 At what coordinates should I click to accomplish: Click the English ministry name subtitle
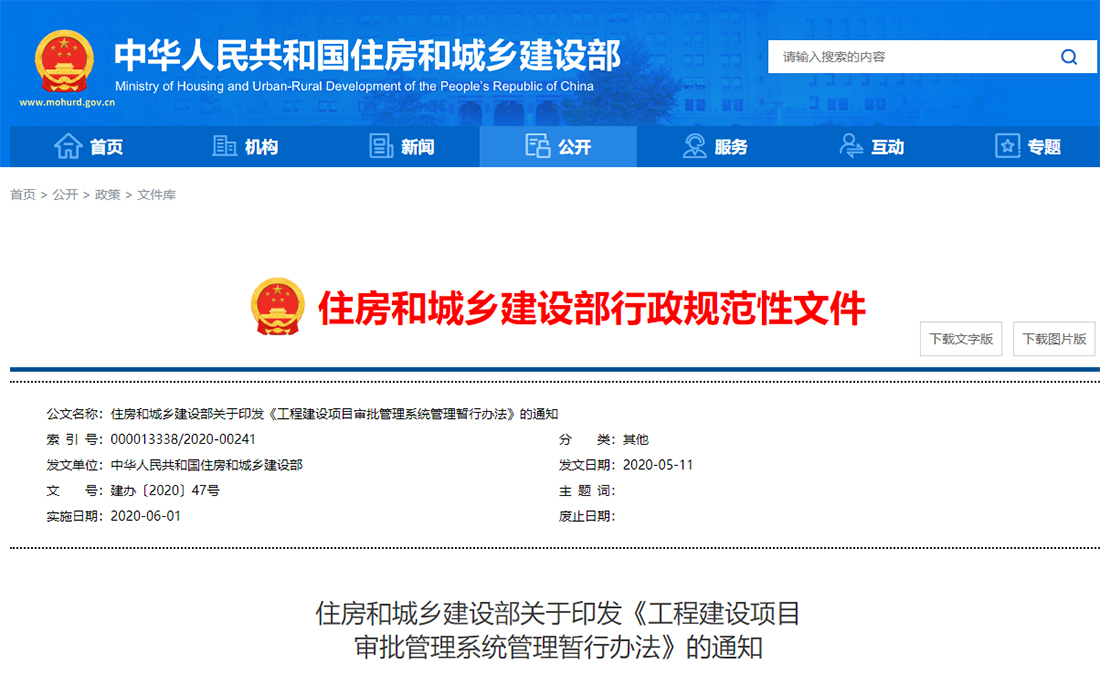pyautogui.click(x=354, y=86)
